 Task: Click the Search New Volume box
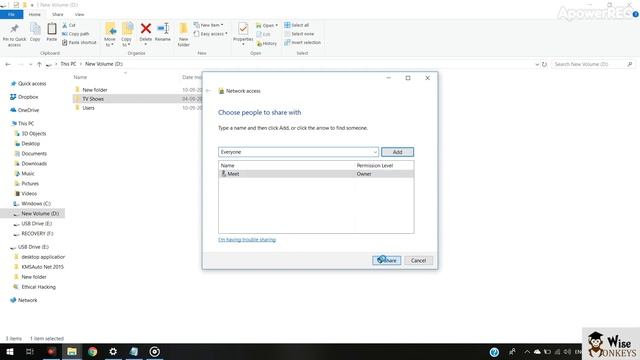point(593,64)
